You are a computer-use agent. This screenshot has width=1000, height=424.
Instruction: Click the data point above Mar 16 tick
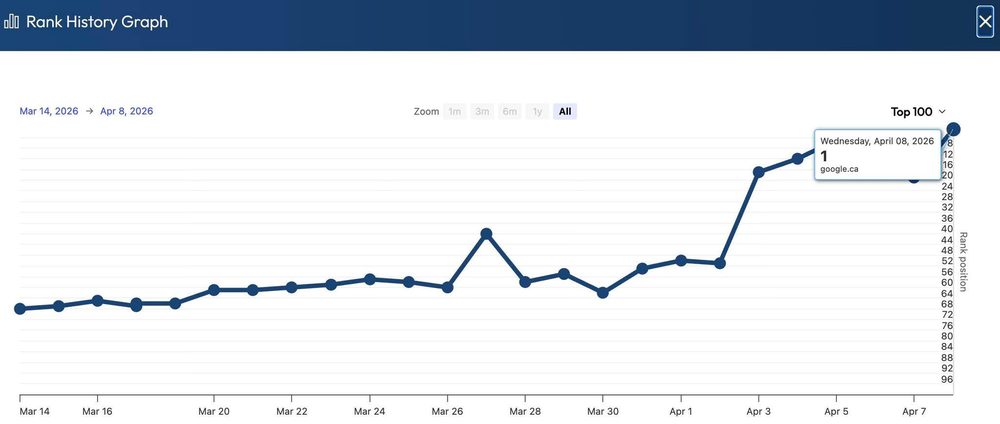(98, 300)
